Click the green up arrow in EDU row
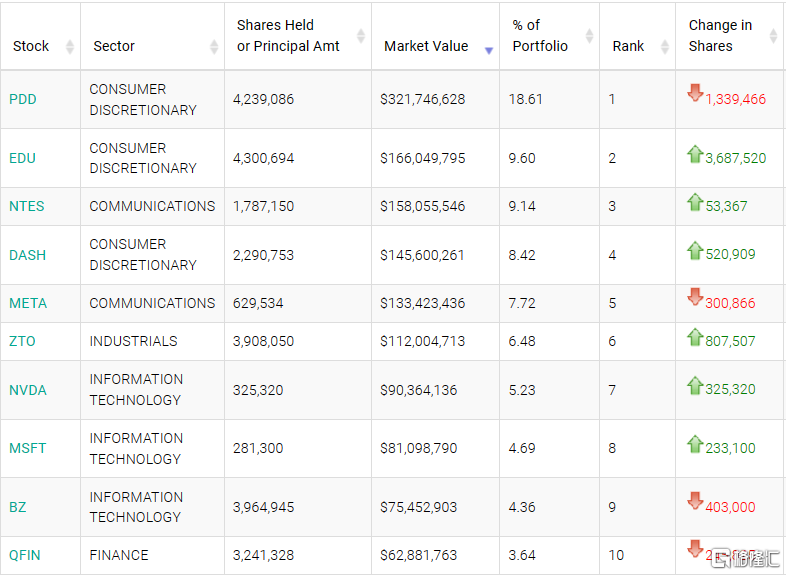 [695, 154]
